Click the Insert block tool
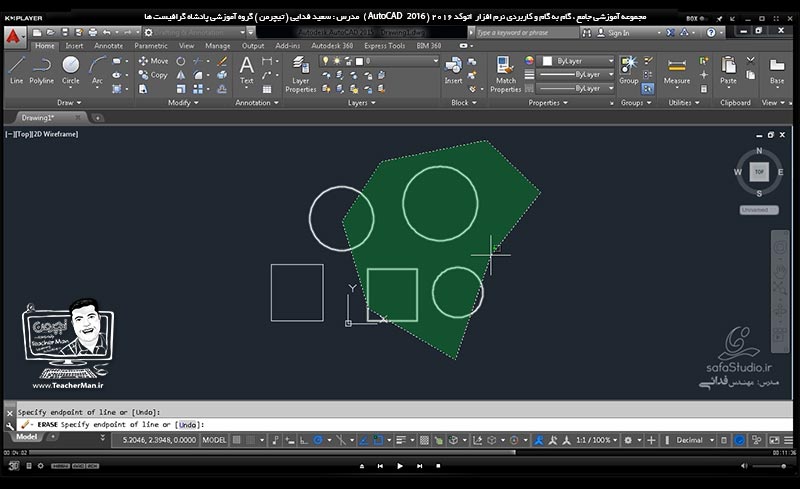800x489 pixels. pos(453,70)
